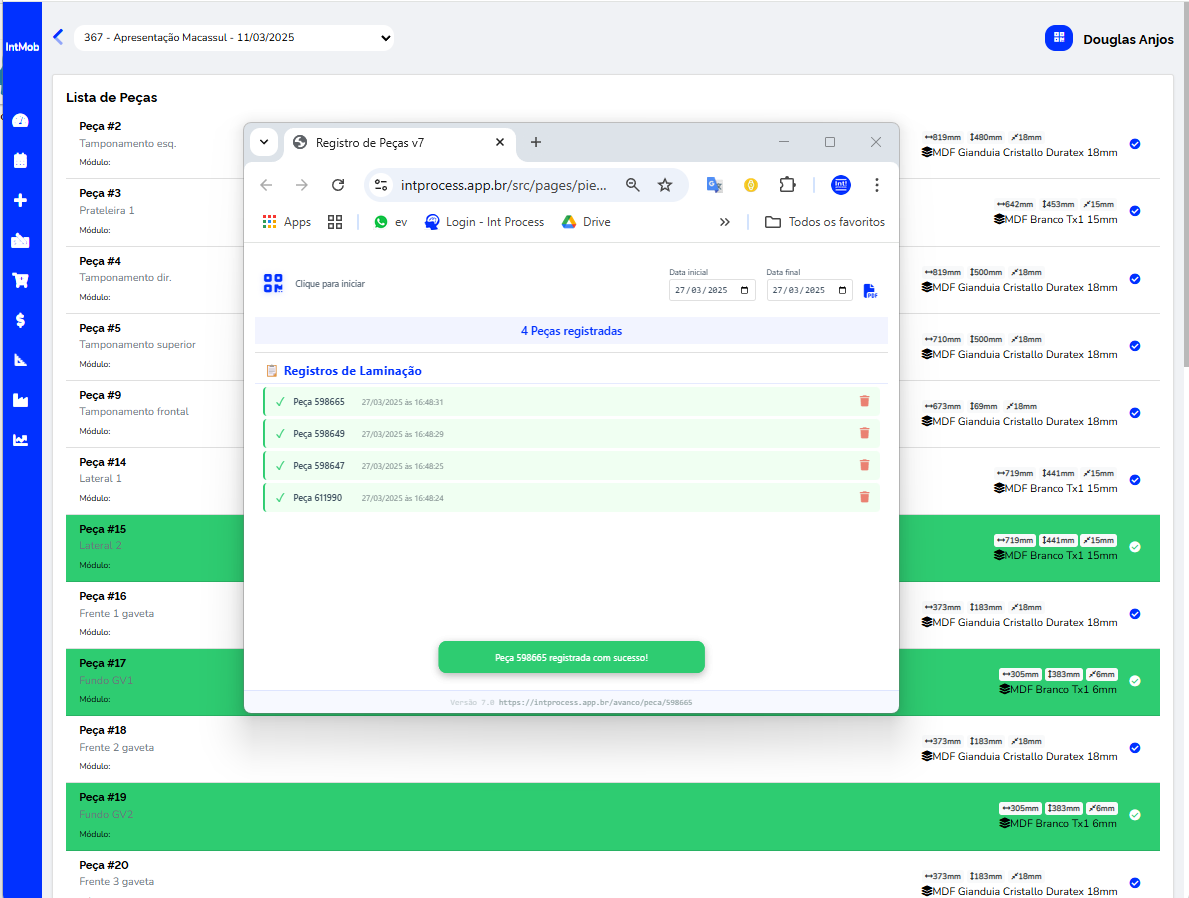This screenshot has height=898, width=1189.
Task: Click the browser address bar URL
Action: (x=503, y=185)
